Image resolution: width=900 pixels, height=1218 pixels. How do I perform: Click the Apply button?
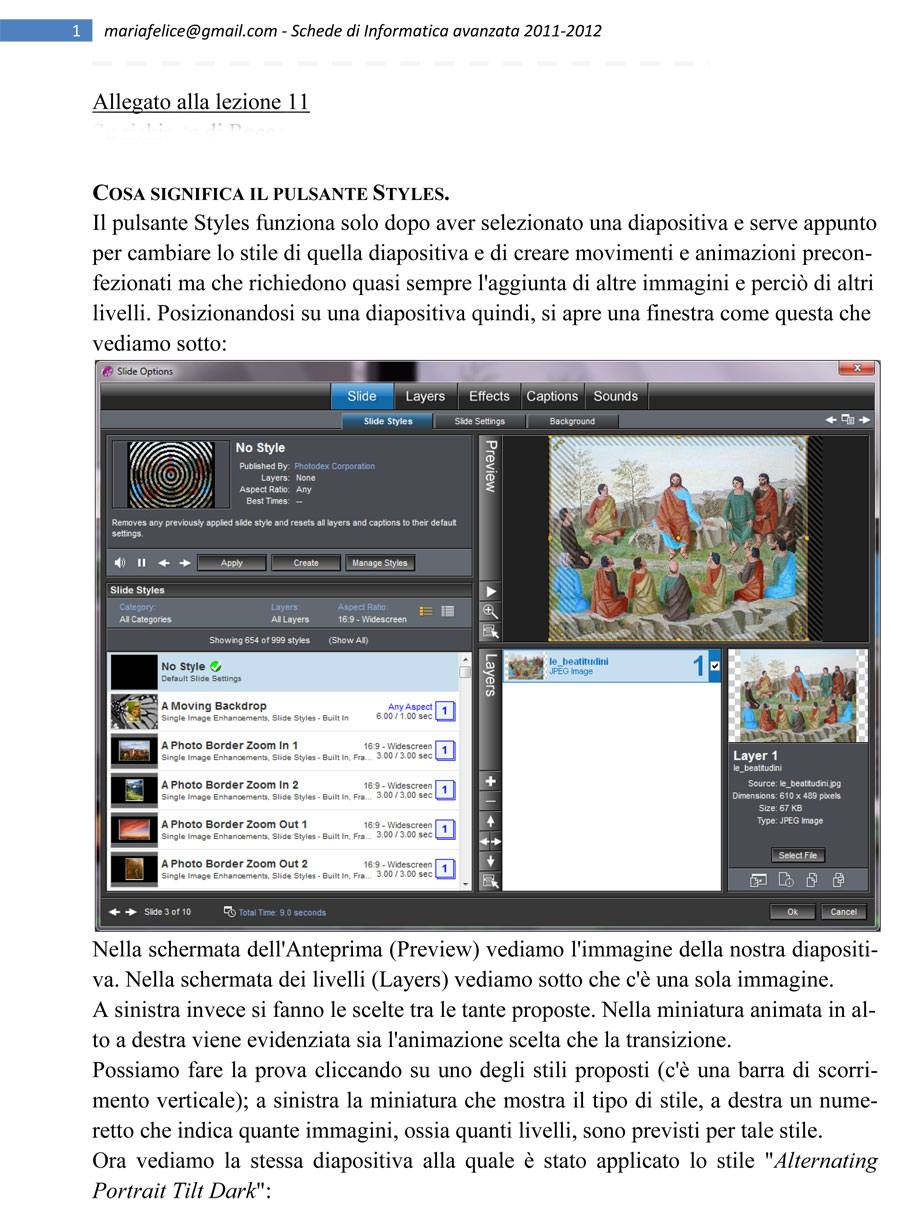[x=232, y=563]
